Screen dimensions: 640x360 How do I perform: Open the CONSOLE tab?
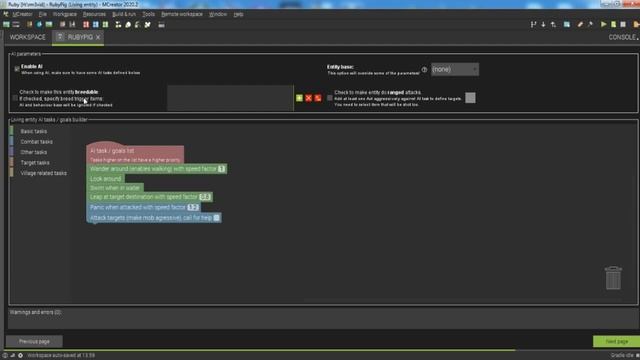(623, 37)
